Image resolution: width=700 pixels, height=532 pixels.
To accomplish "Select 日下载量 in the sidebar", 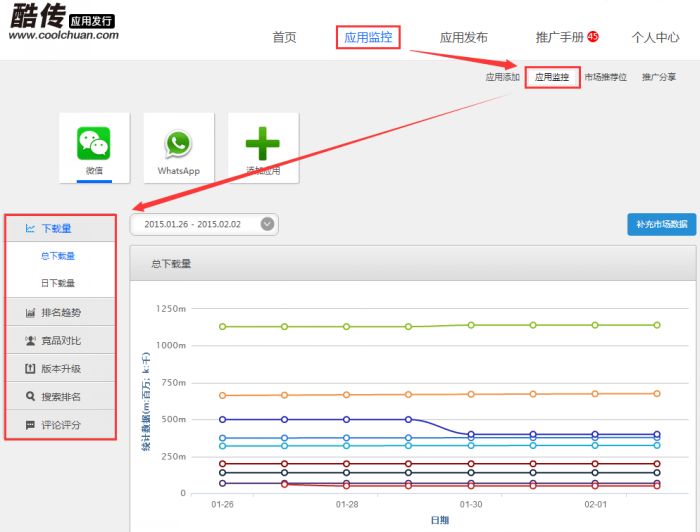I will pyautogui.click(x=58, y=283).
